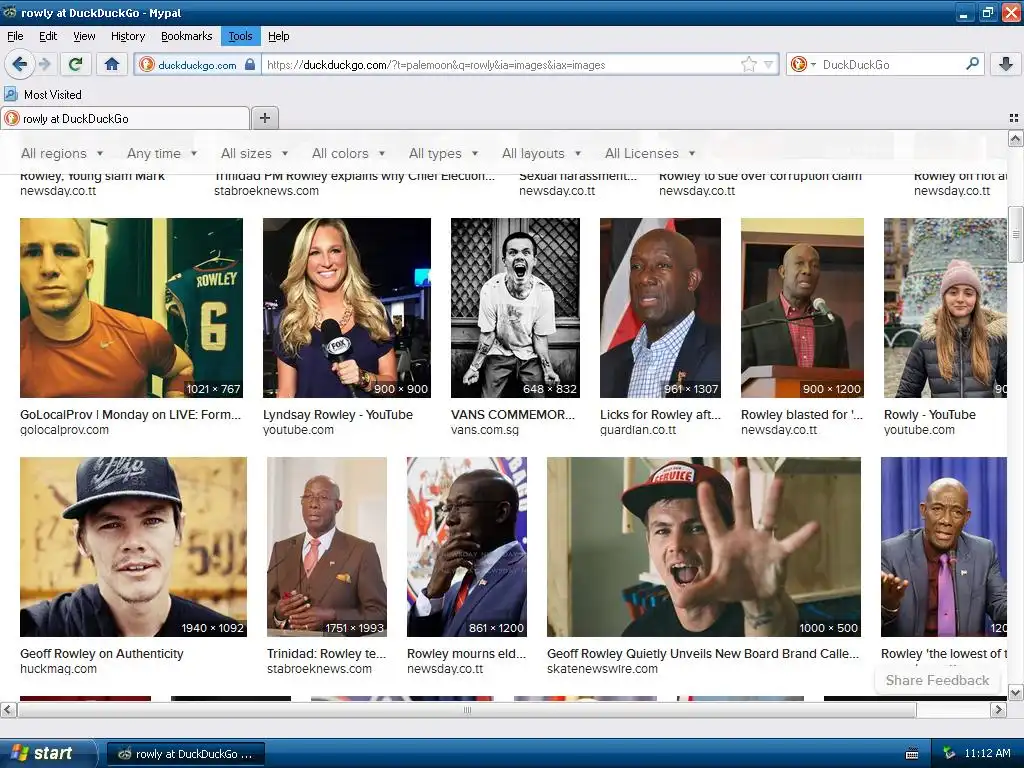Click the vertical scrollbar down arrow
Screen dimensions: 1024x768
coord(1015,692)
